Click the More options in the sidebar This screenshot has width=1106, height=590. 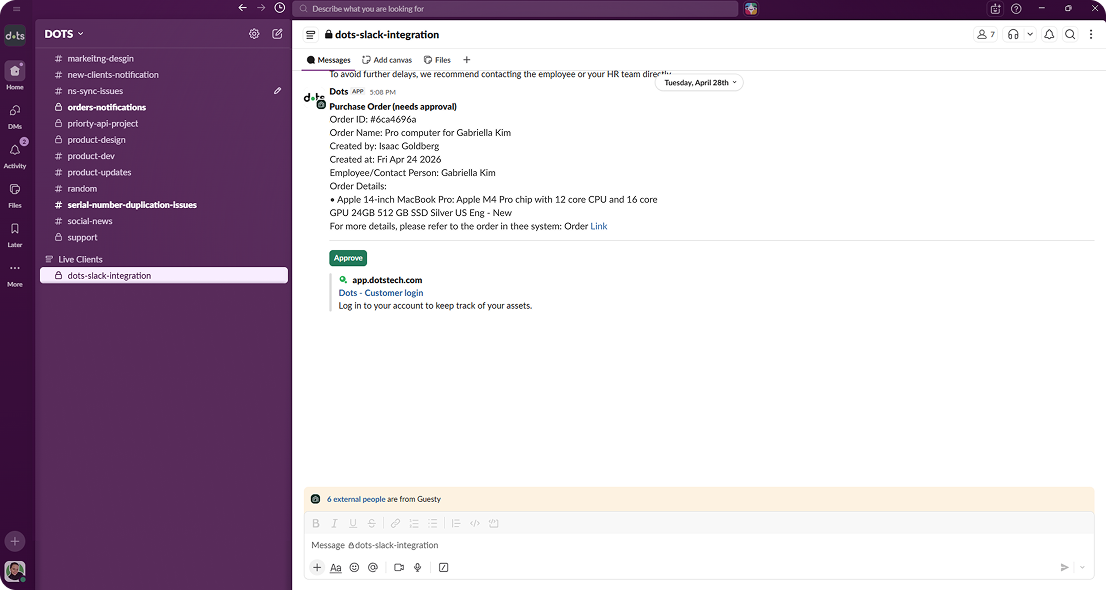(15, 273)
